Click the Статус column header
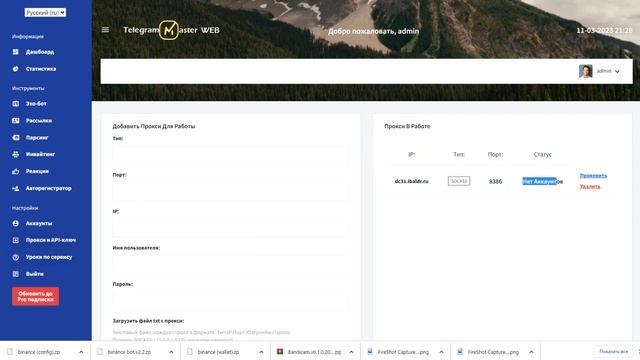The image size is (640, 360). coord(542,154)
